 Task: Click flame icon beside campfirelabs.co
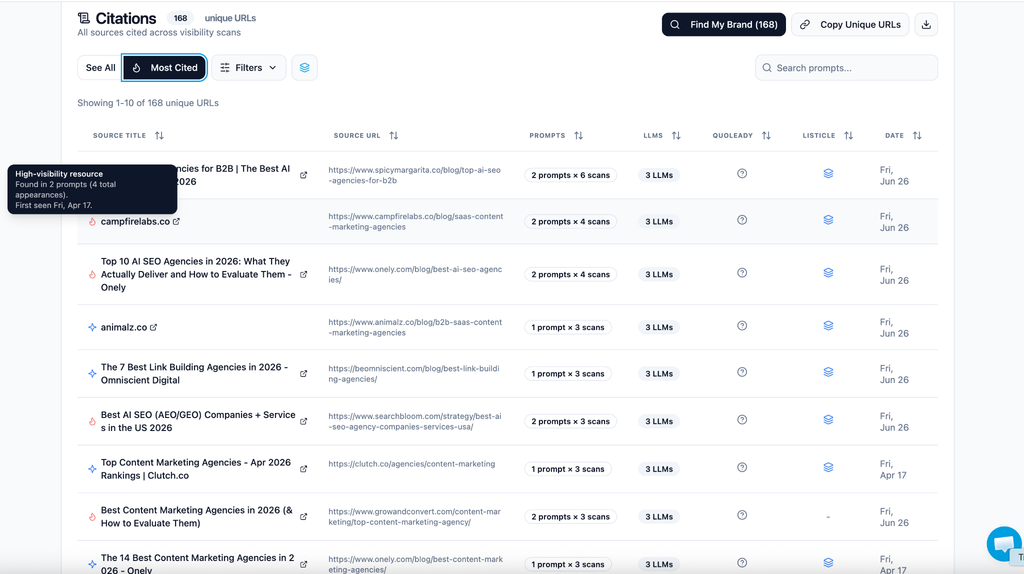point(92,221)
